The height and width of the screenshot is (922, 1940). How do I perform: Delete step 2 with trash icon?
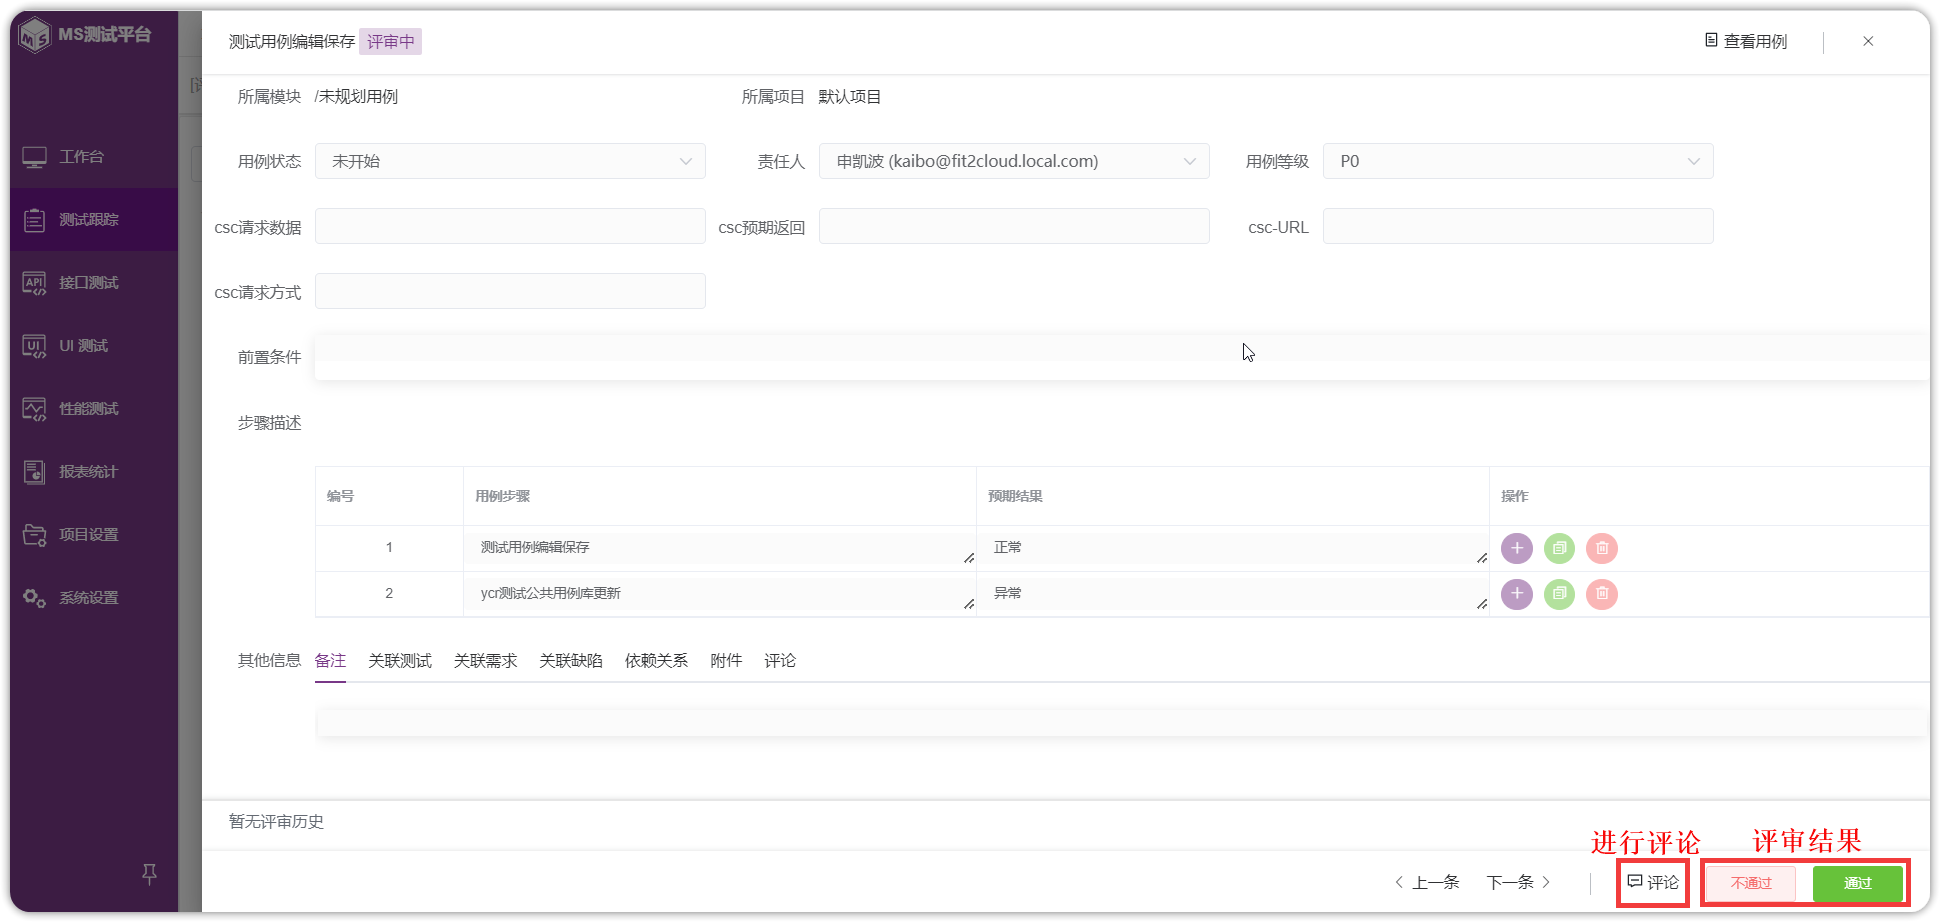coord(1602,594)
